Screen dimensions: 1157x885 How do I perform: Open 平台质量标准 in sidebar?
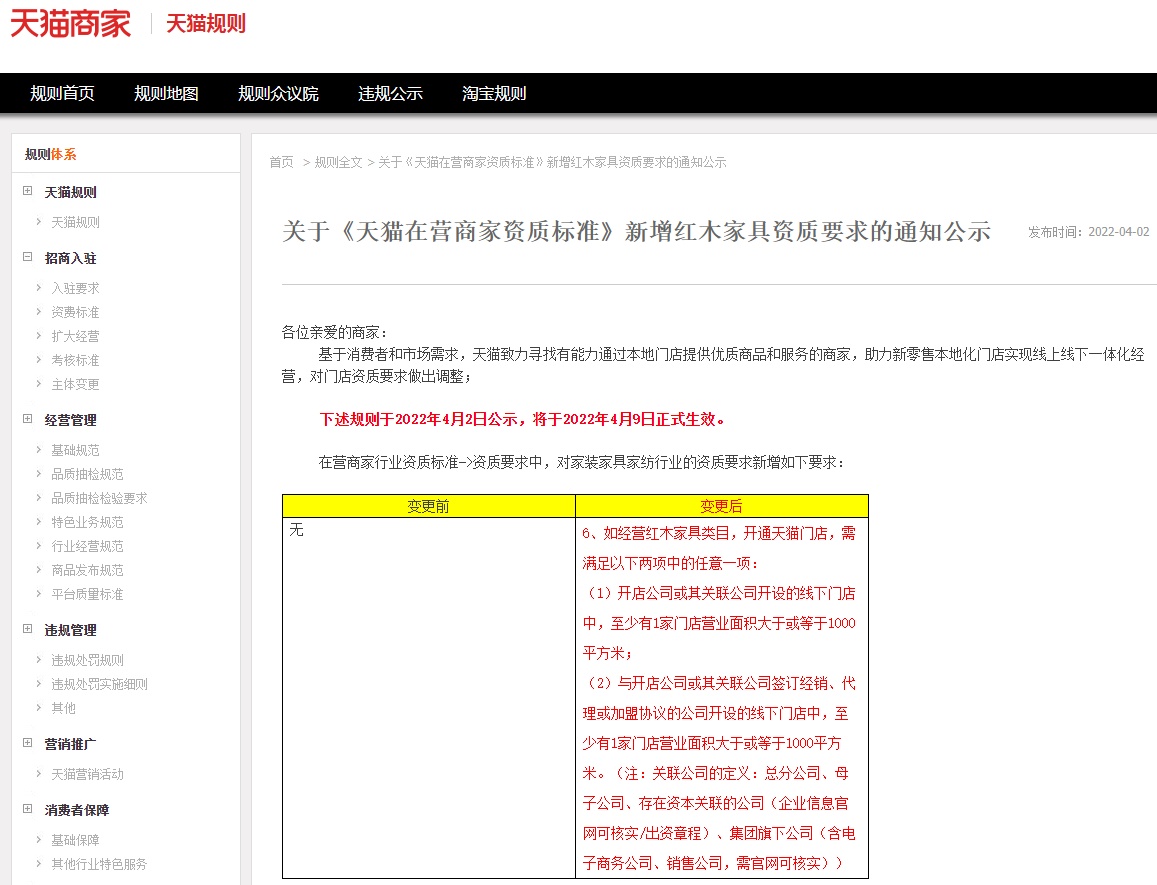[87, 594]
